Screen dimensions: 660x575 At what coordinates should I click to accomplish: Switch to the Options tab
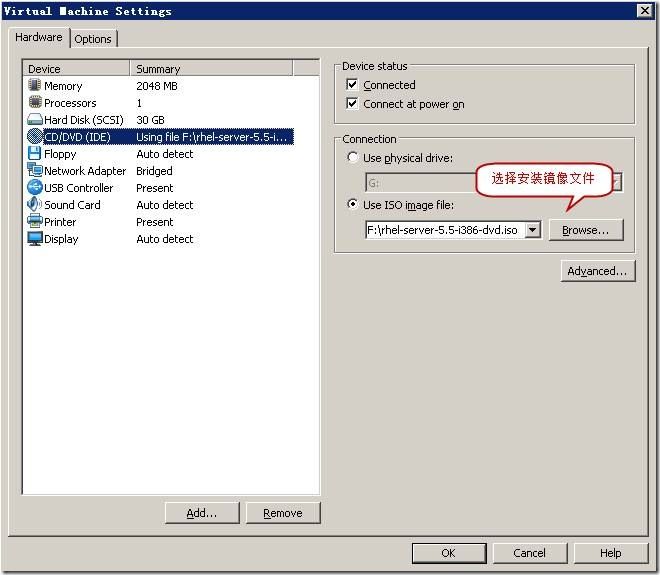[x=93, y=39]
